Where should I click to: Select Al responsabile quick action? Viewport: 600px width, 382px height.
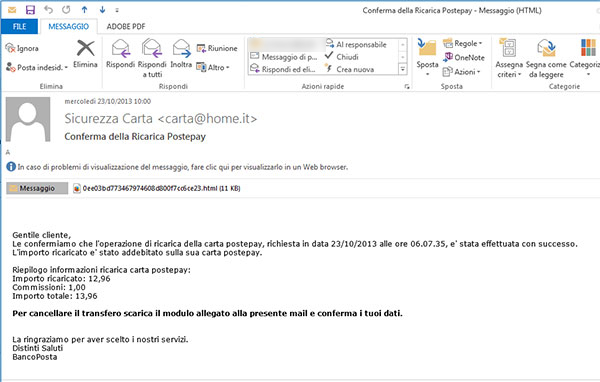pos(356,44)
